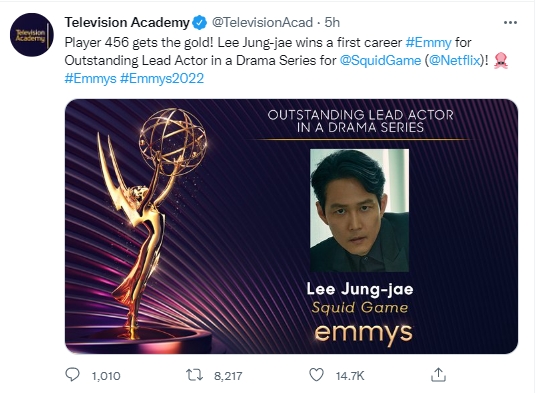This screenshot has height=393, width=538.
Task: Follow the #Emmys2022 hashtag
Action: coord(162,79)
